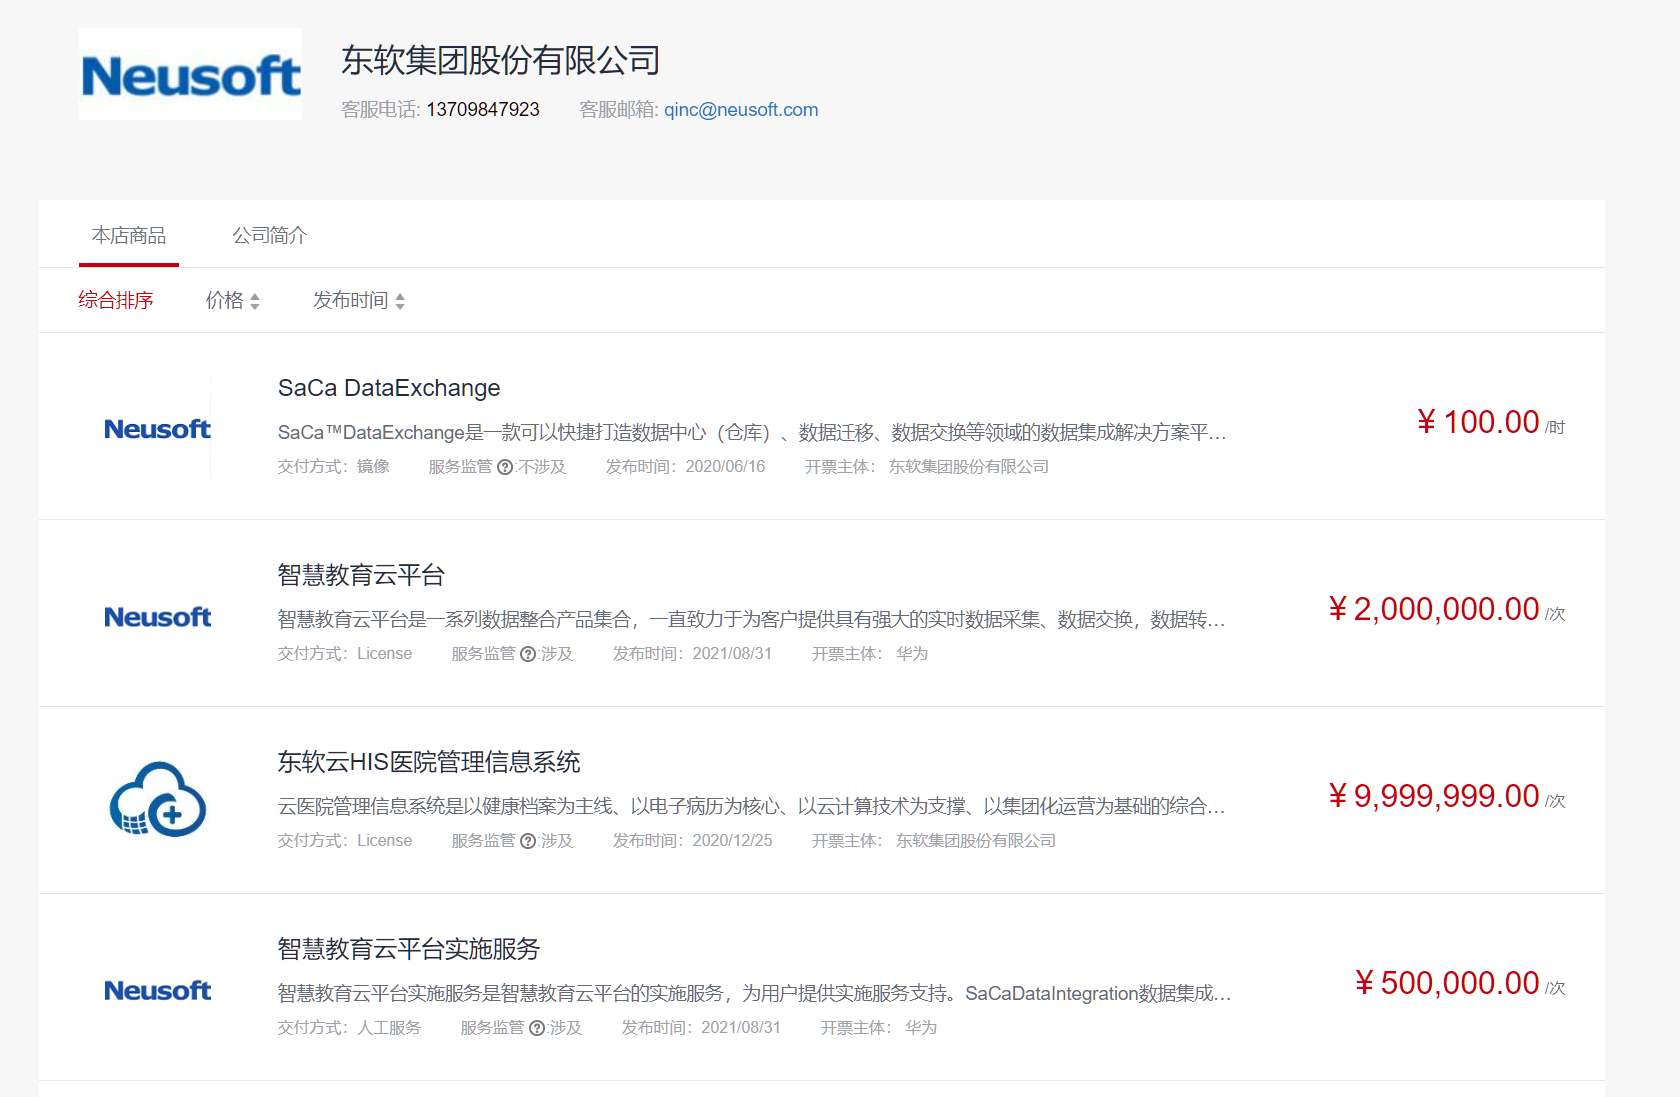Click the Neusoft company logo in the header
This screenshot has width=1680, height=1097.
(190, 74)
